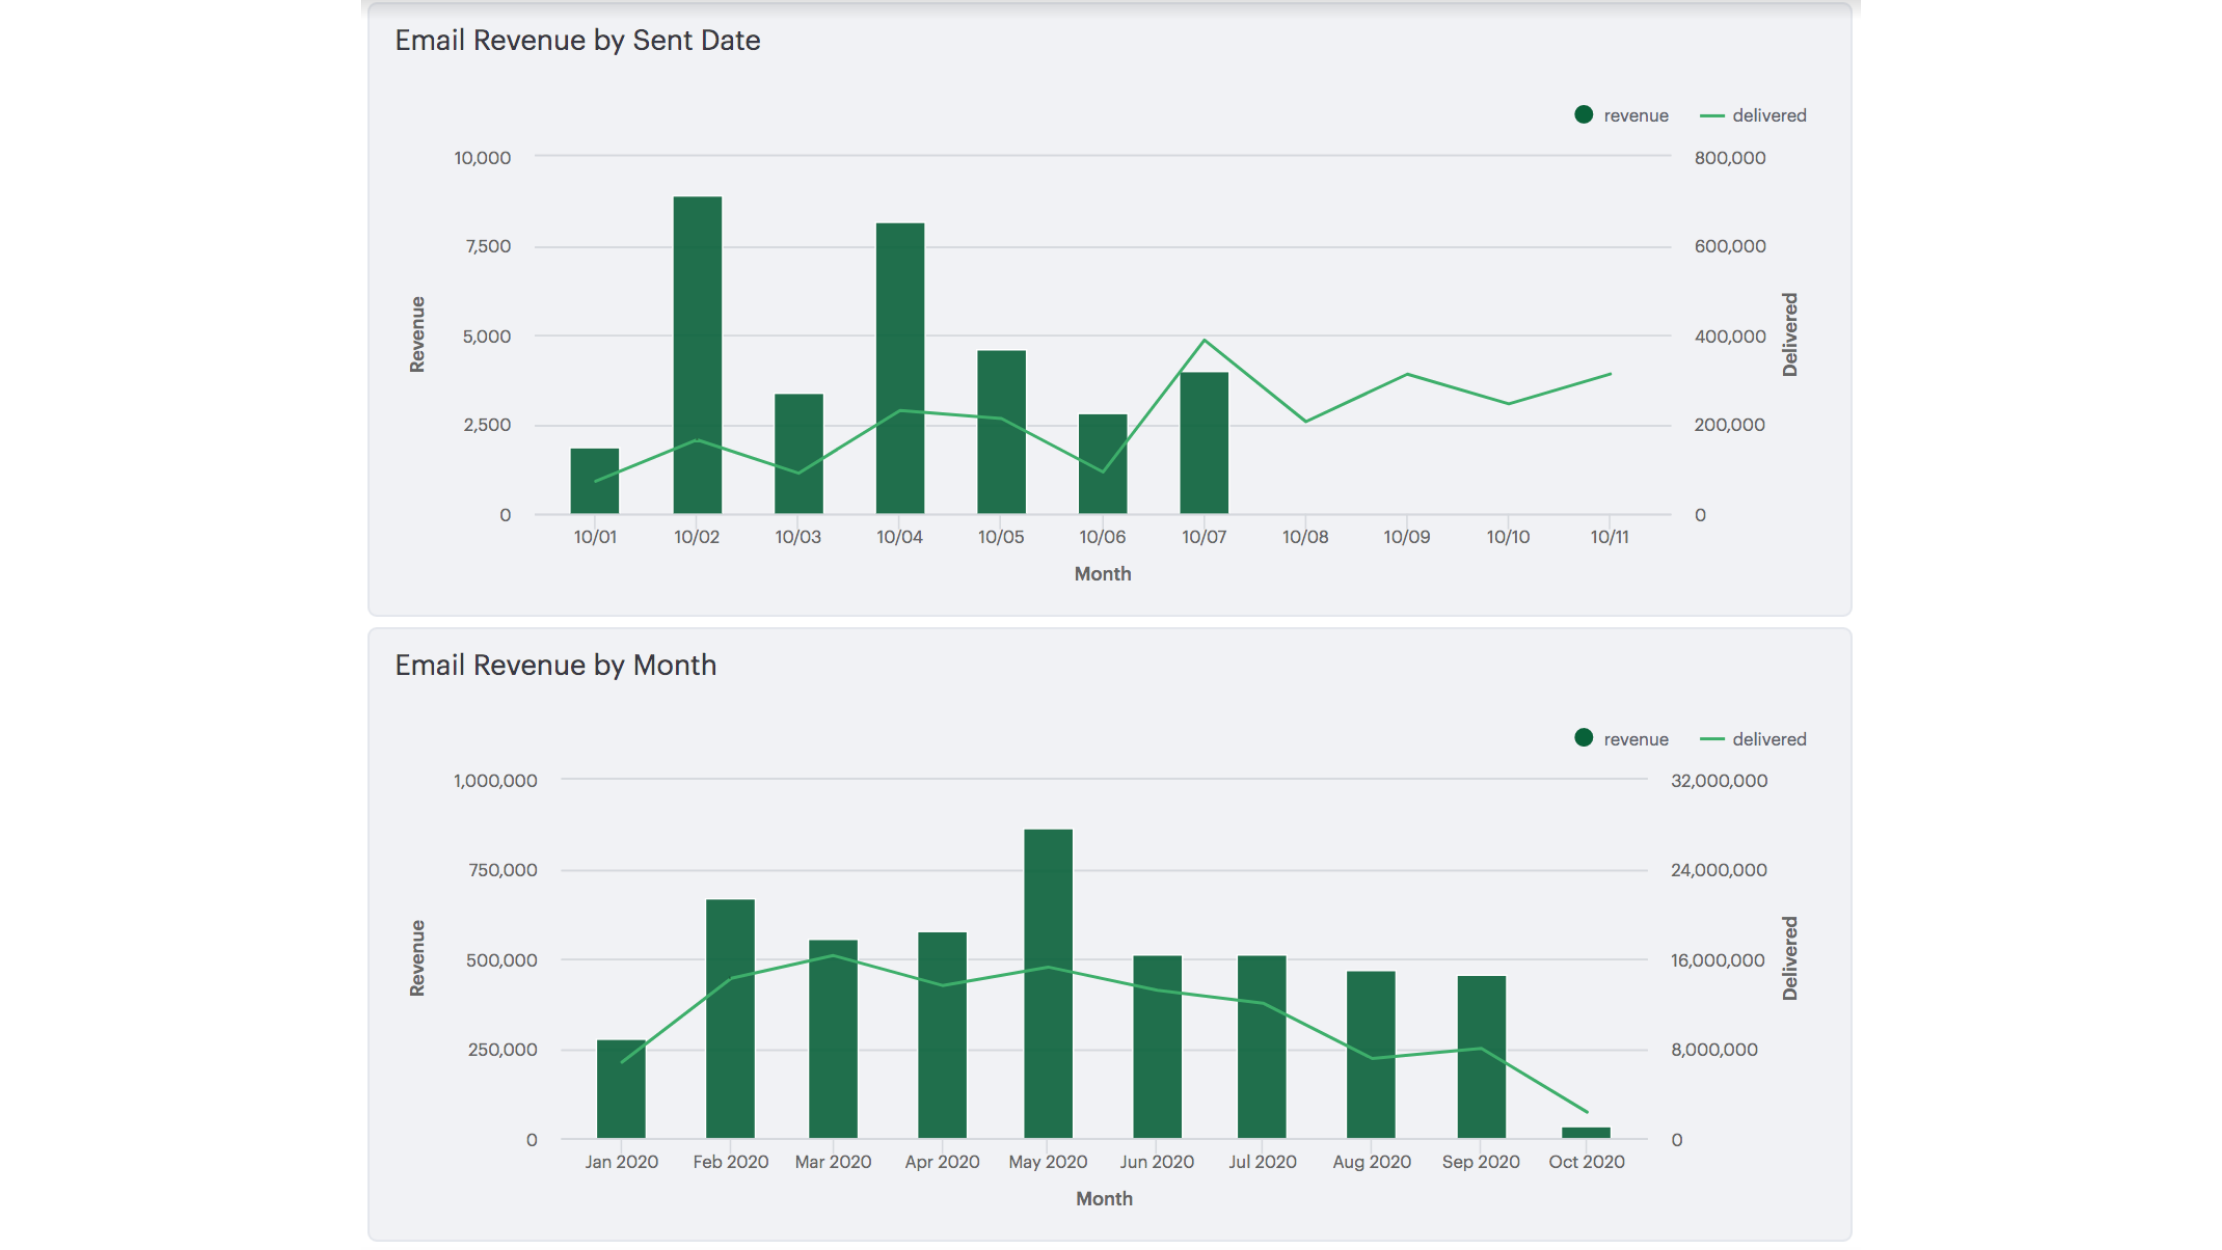
Task: Select the Jan 2020 tick label on x-axis
Action: 623,1161
